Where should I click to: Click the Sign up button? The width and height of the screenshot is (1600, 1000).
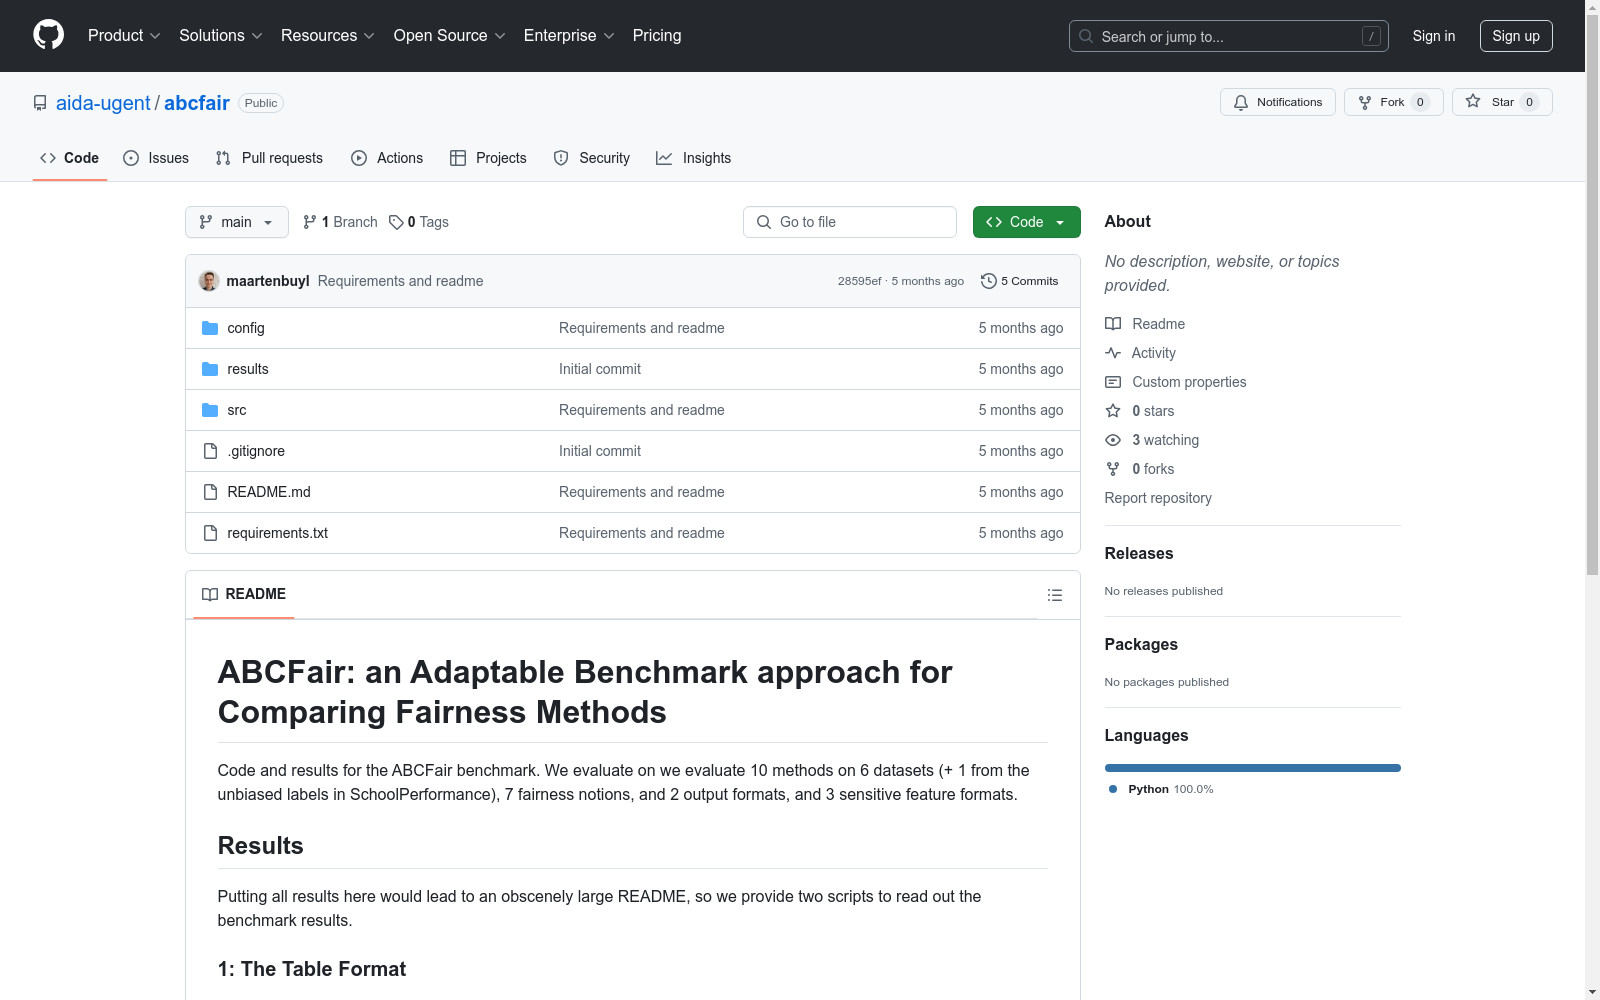click(1516, 36)
